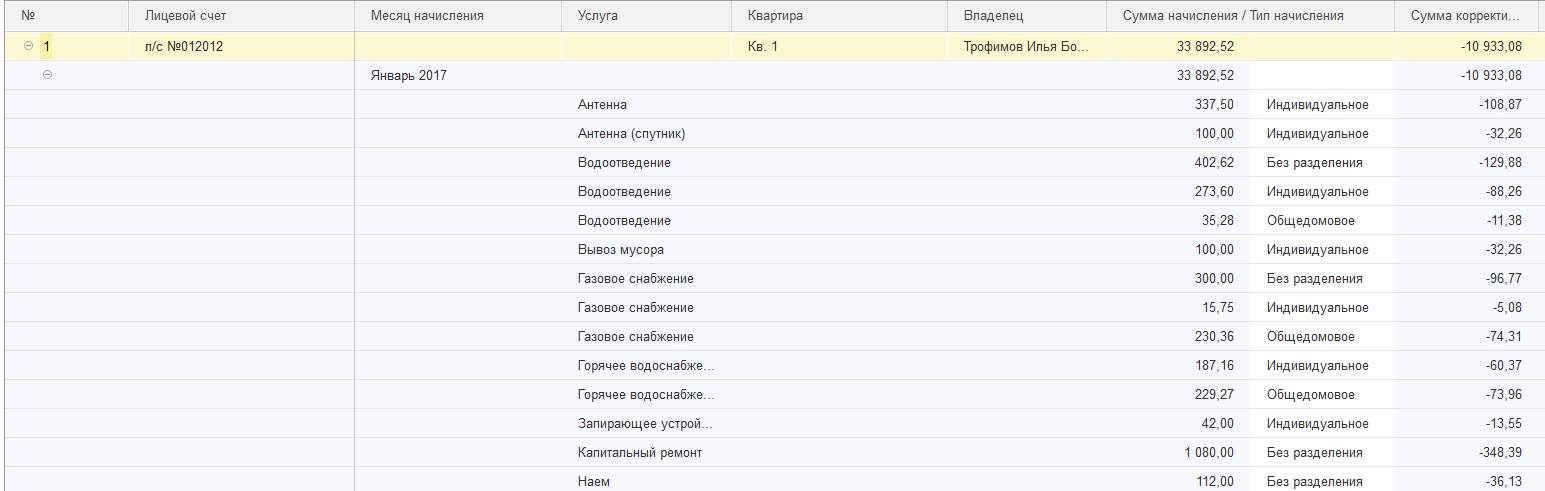Screen dimensions: 1545x491
Task: Click Водоотведение amount 402,62 cell
Action: pyautogui.click(x=1178, y=162)
